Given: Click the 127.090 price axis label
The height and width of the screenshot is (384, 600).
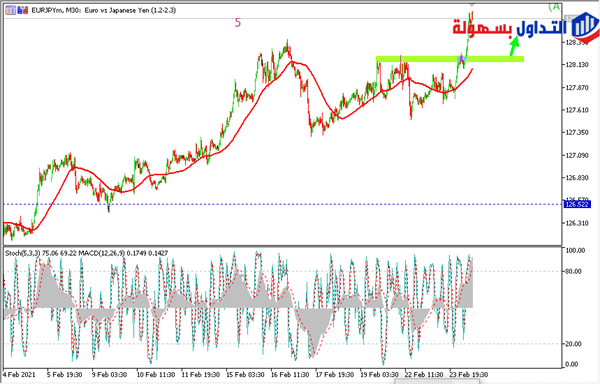Looking at the screenshot, I should pyautogui.click(x=577, y=155).
